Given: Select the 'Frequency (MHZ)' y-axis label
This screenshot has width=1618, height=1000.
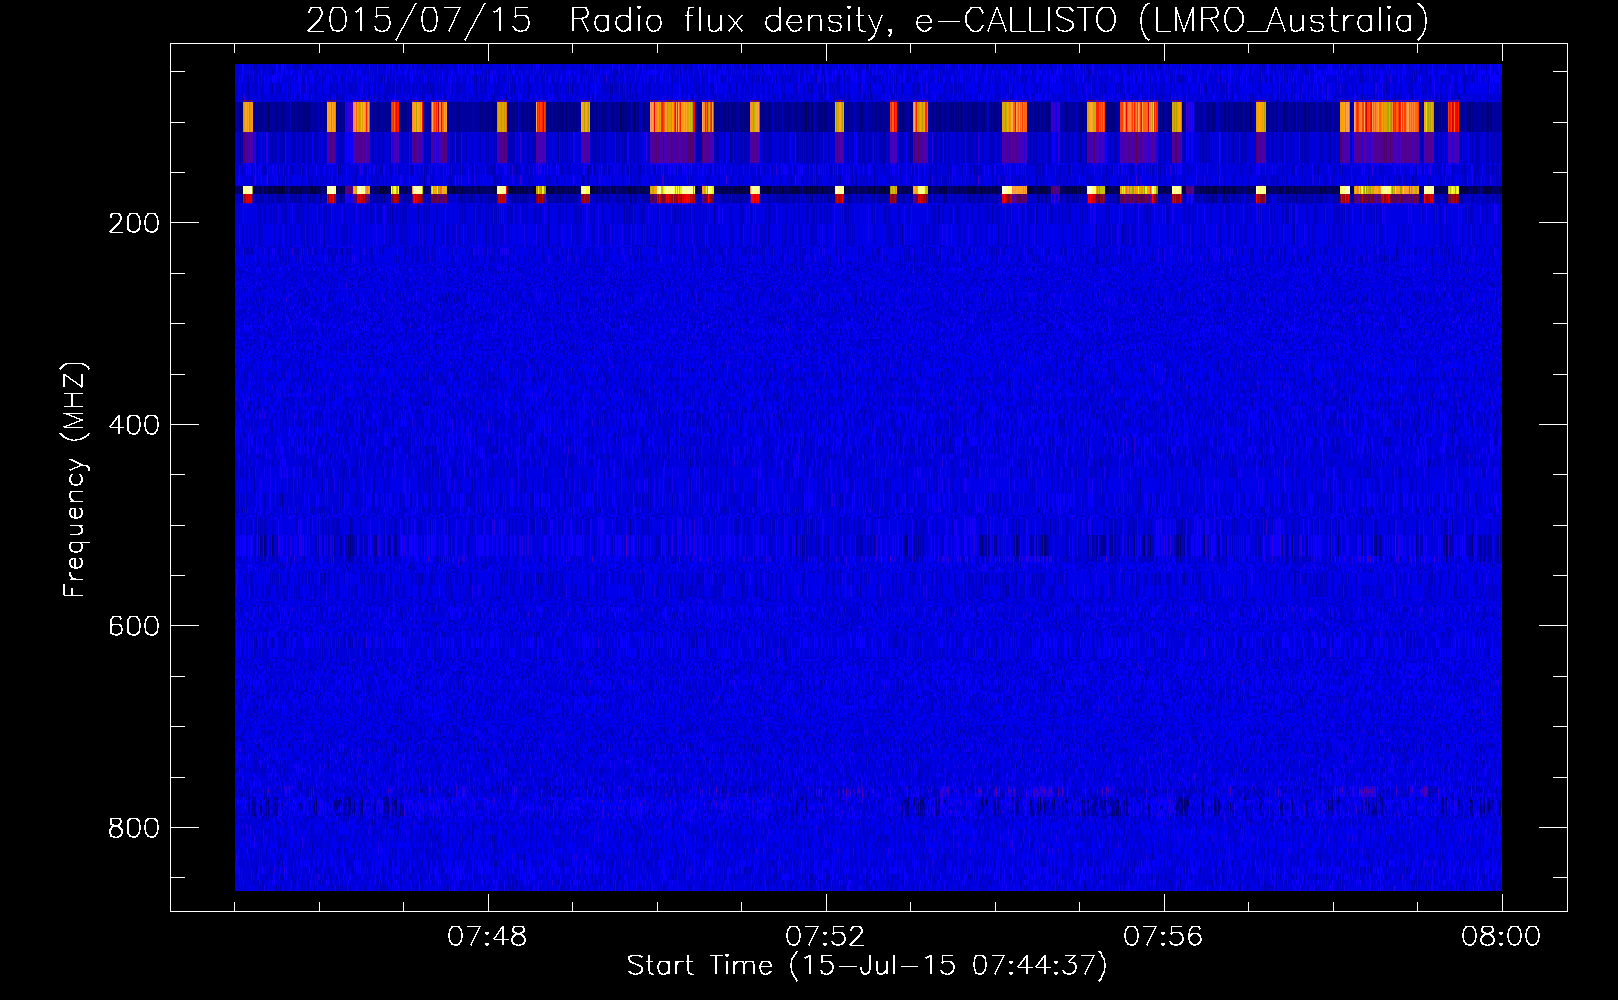Looking at the screenshot, I should click(75, 479).
